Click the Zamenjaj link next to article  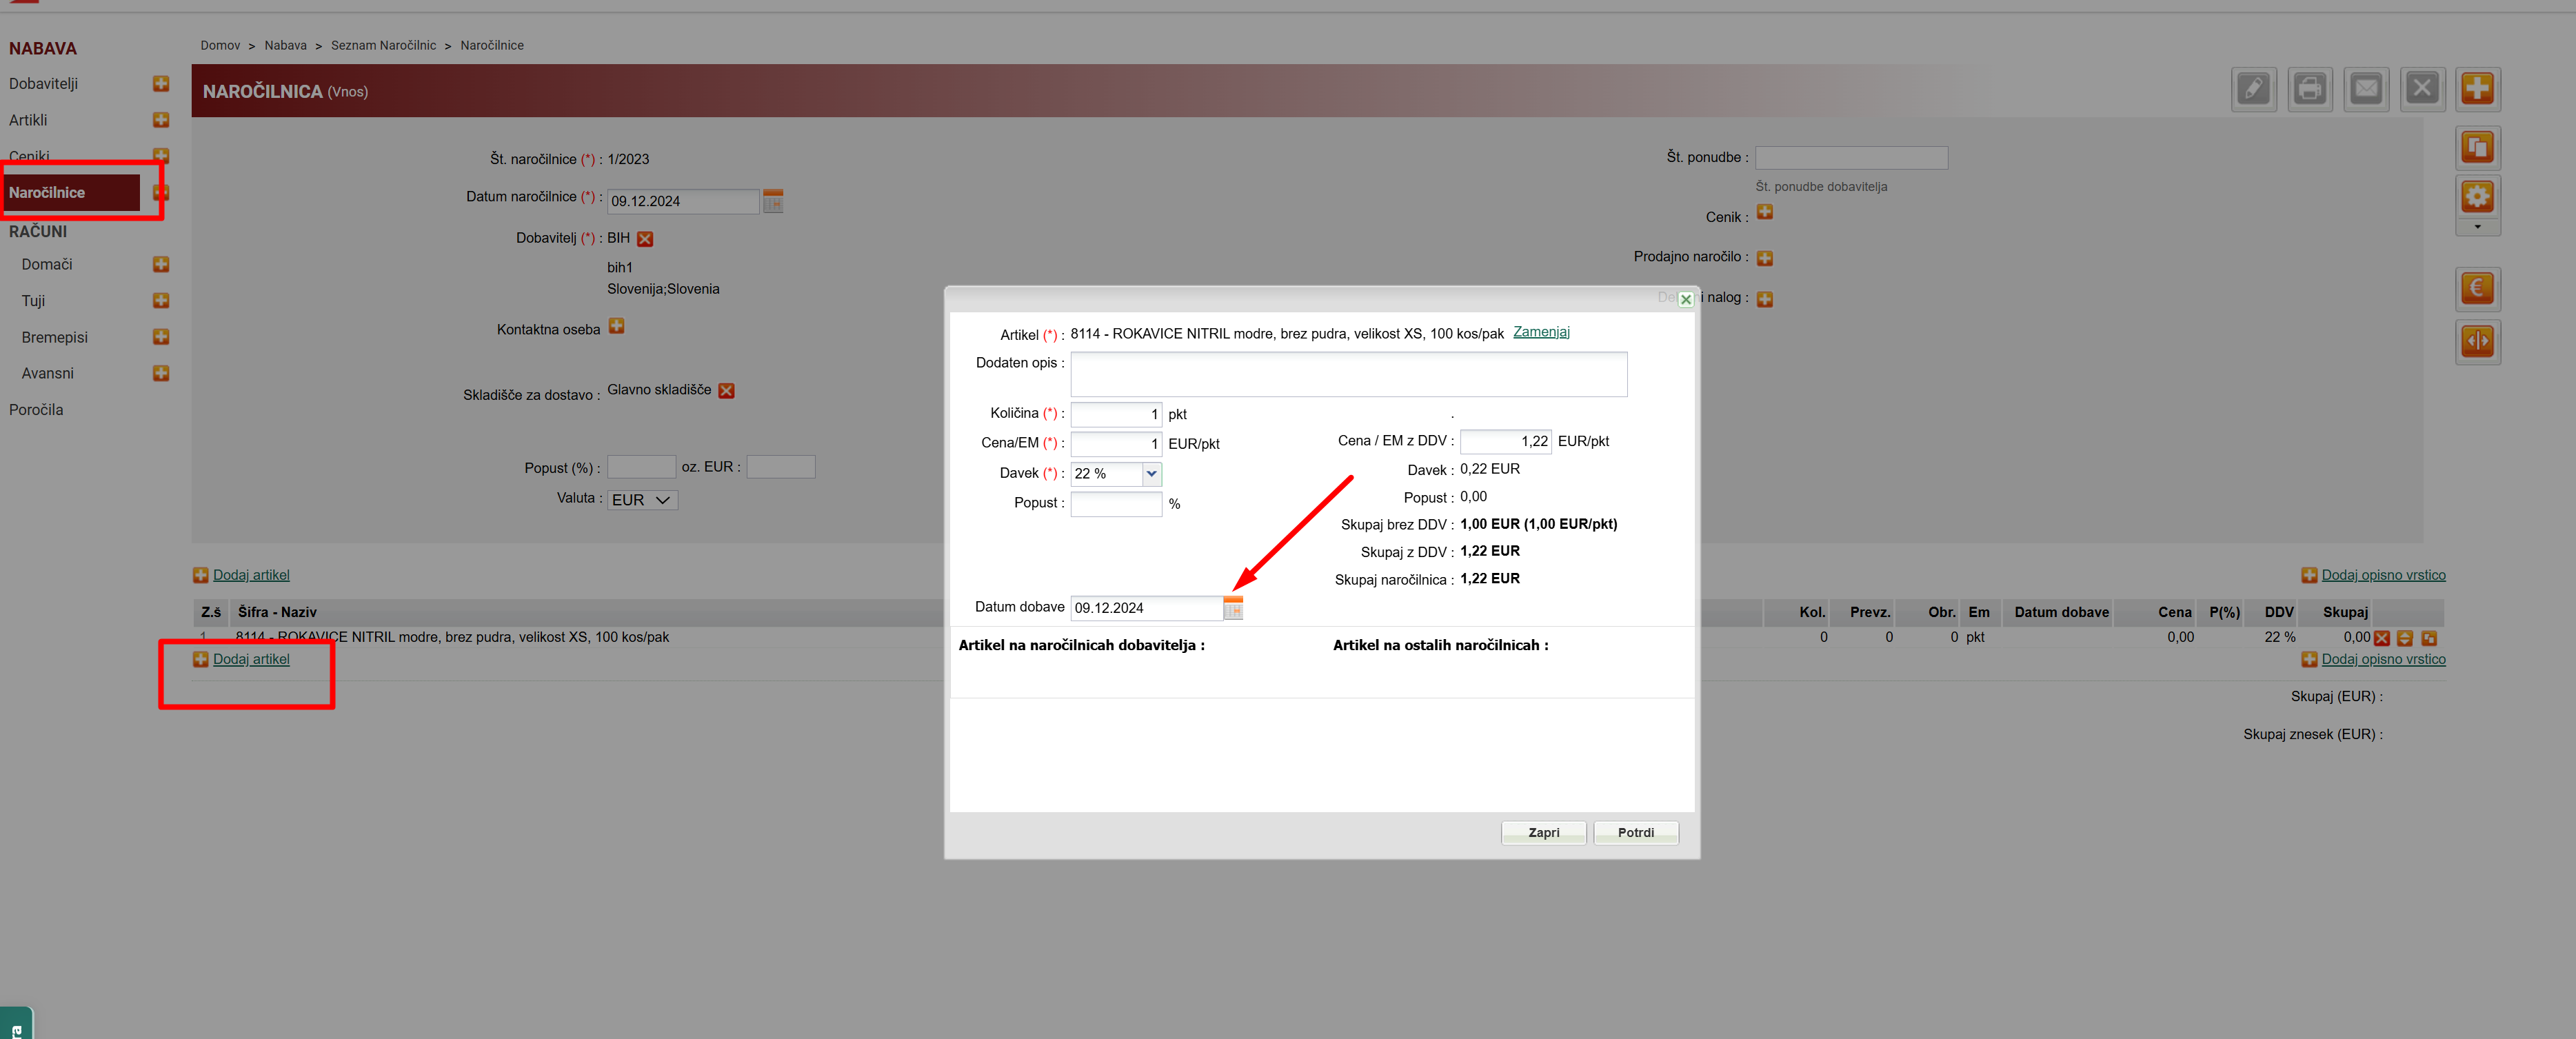tap(1540, 332)
